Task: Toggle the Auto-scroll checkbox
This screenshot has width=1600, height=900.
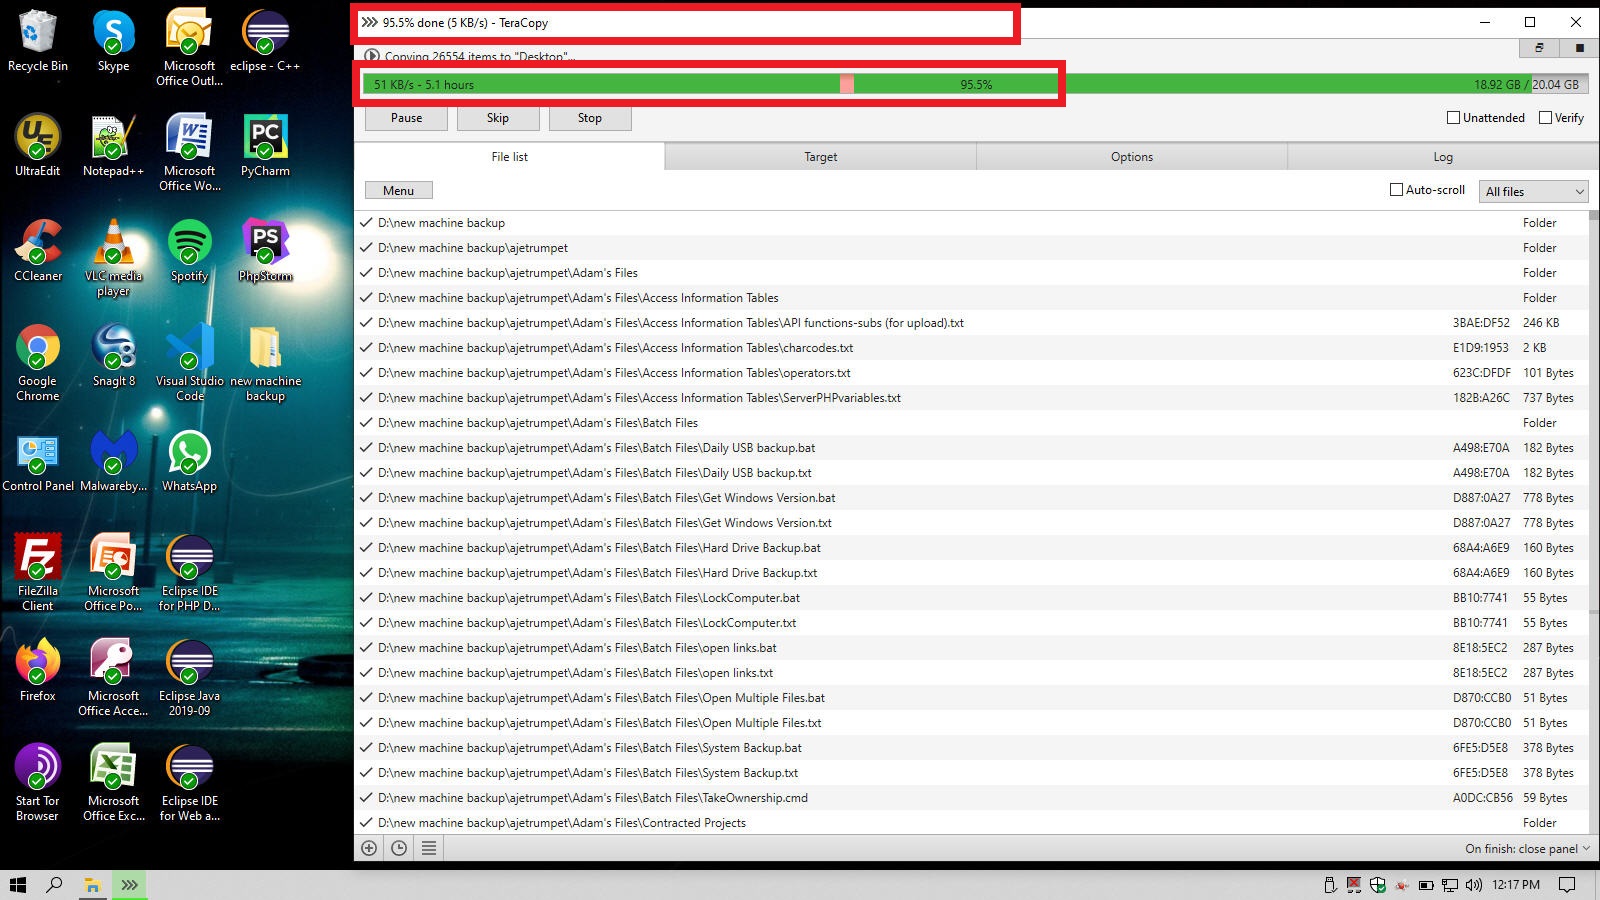Action: tap(1397, 190)
